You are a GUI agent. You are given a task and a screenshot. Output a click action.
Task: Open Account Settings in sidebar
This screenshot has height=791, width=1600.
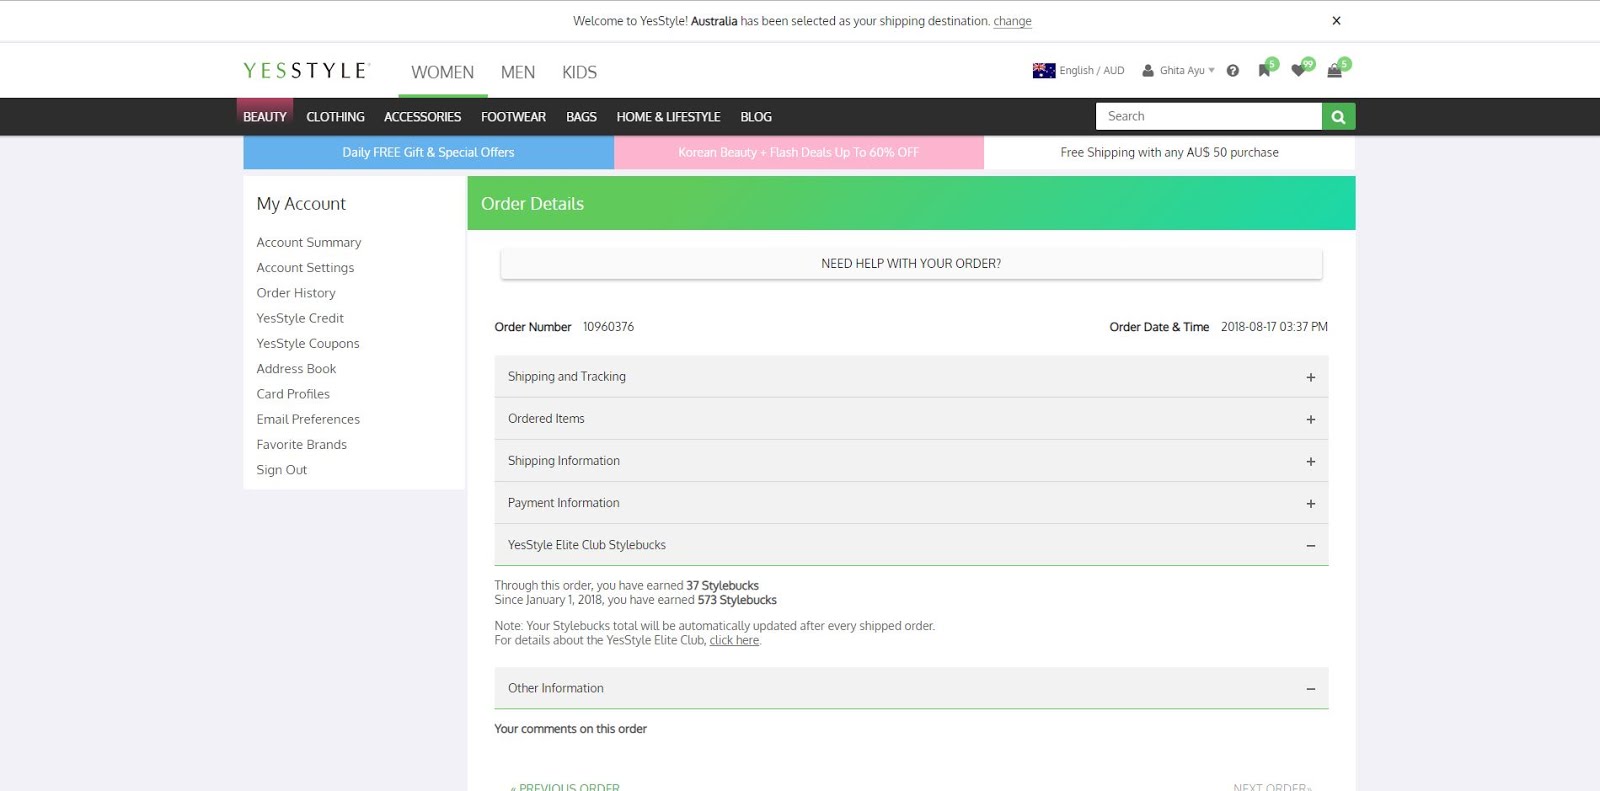pyautogui.click(x=305, y=268)
